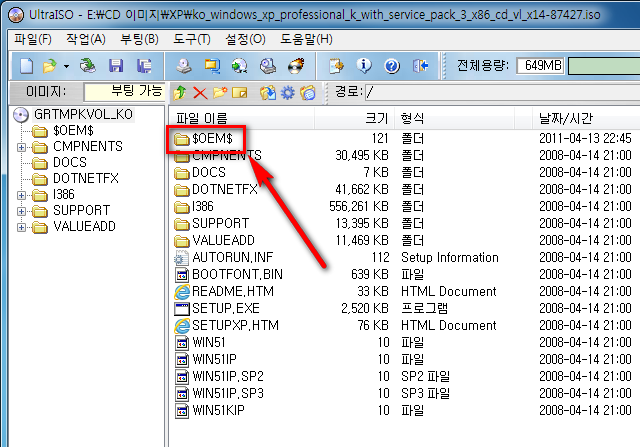Select DOCS folder in file list

coord(209,173)
